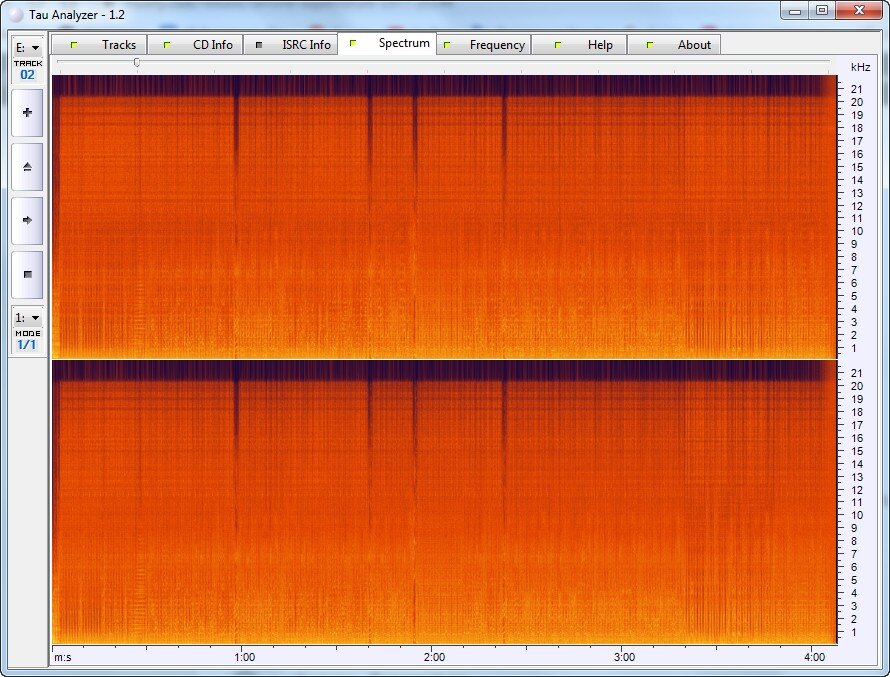Eject the disc with the eject button
Viewport: 890px width, 677px height.
pyautogui.click(x=27, y=167)
